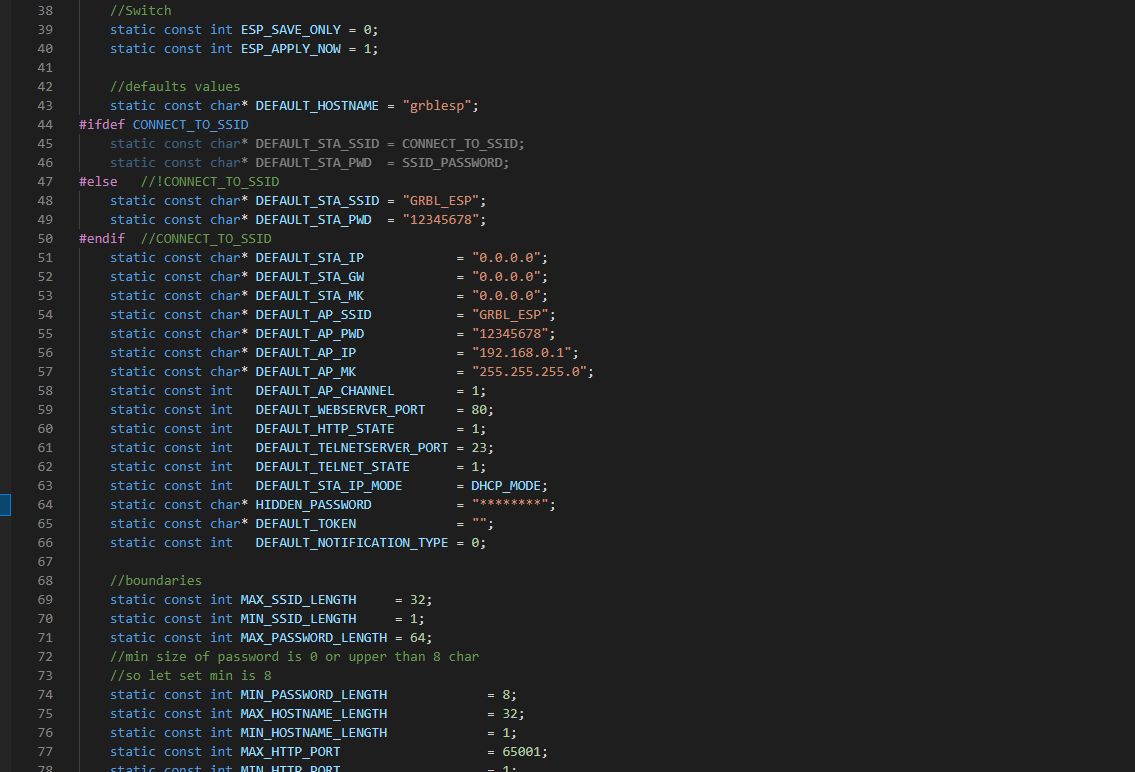Place cursor in the //Switch comment
The image size is (1135, 772).
tap(138, 10)
